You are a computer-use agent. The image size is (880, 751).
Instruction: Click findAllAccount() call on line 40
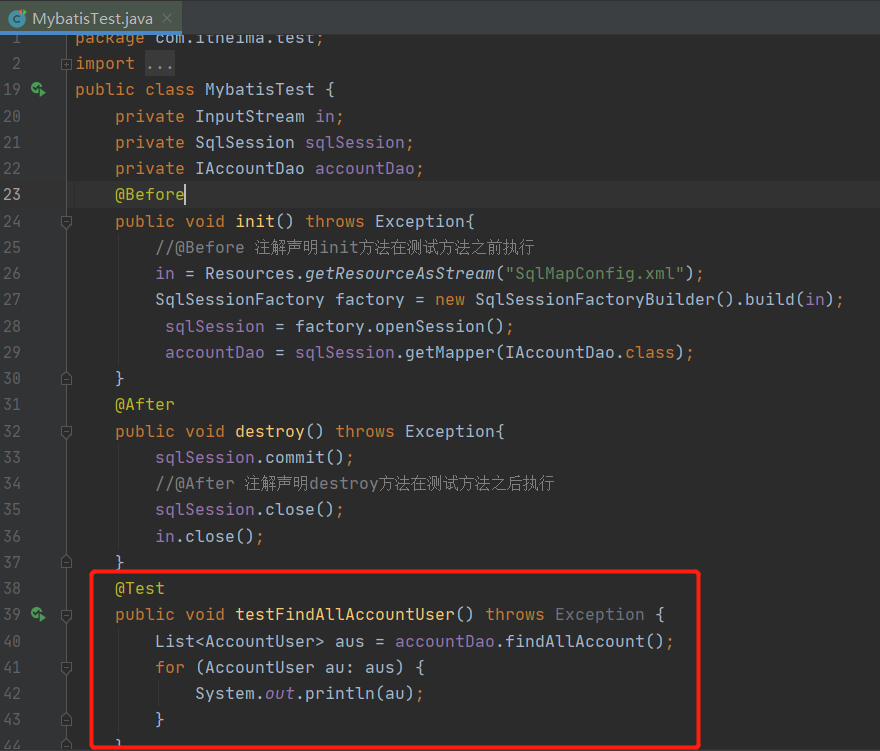tap(584, 641)
